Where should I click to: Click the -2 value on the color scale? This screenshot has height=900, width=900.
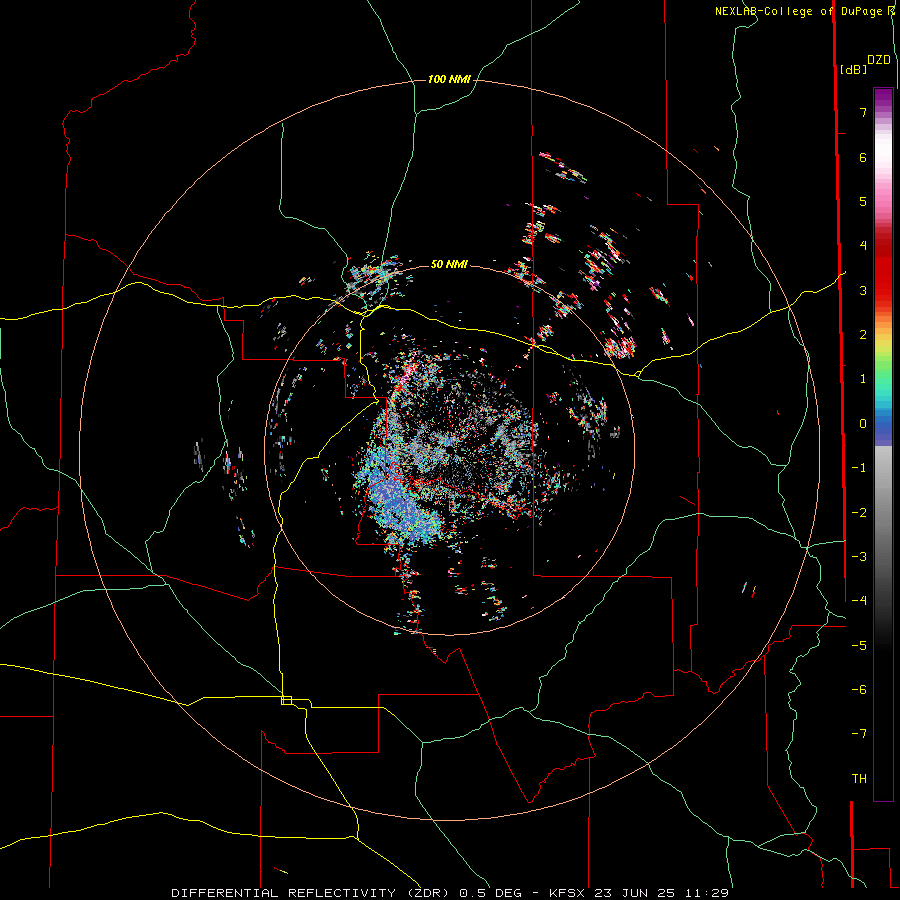[x=859, y=512]
